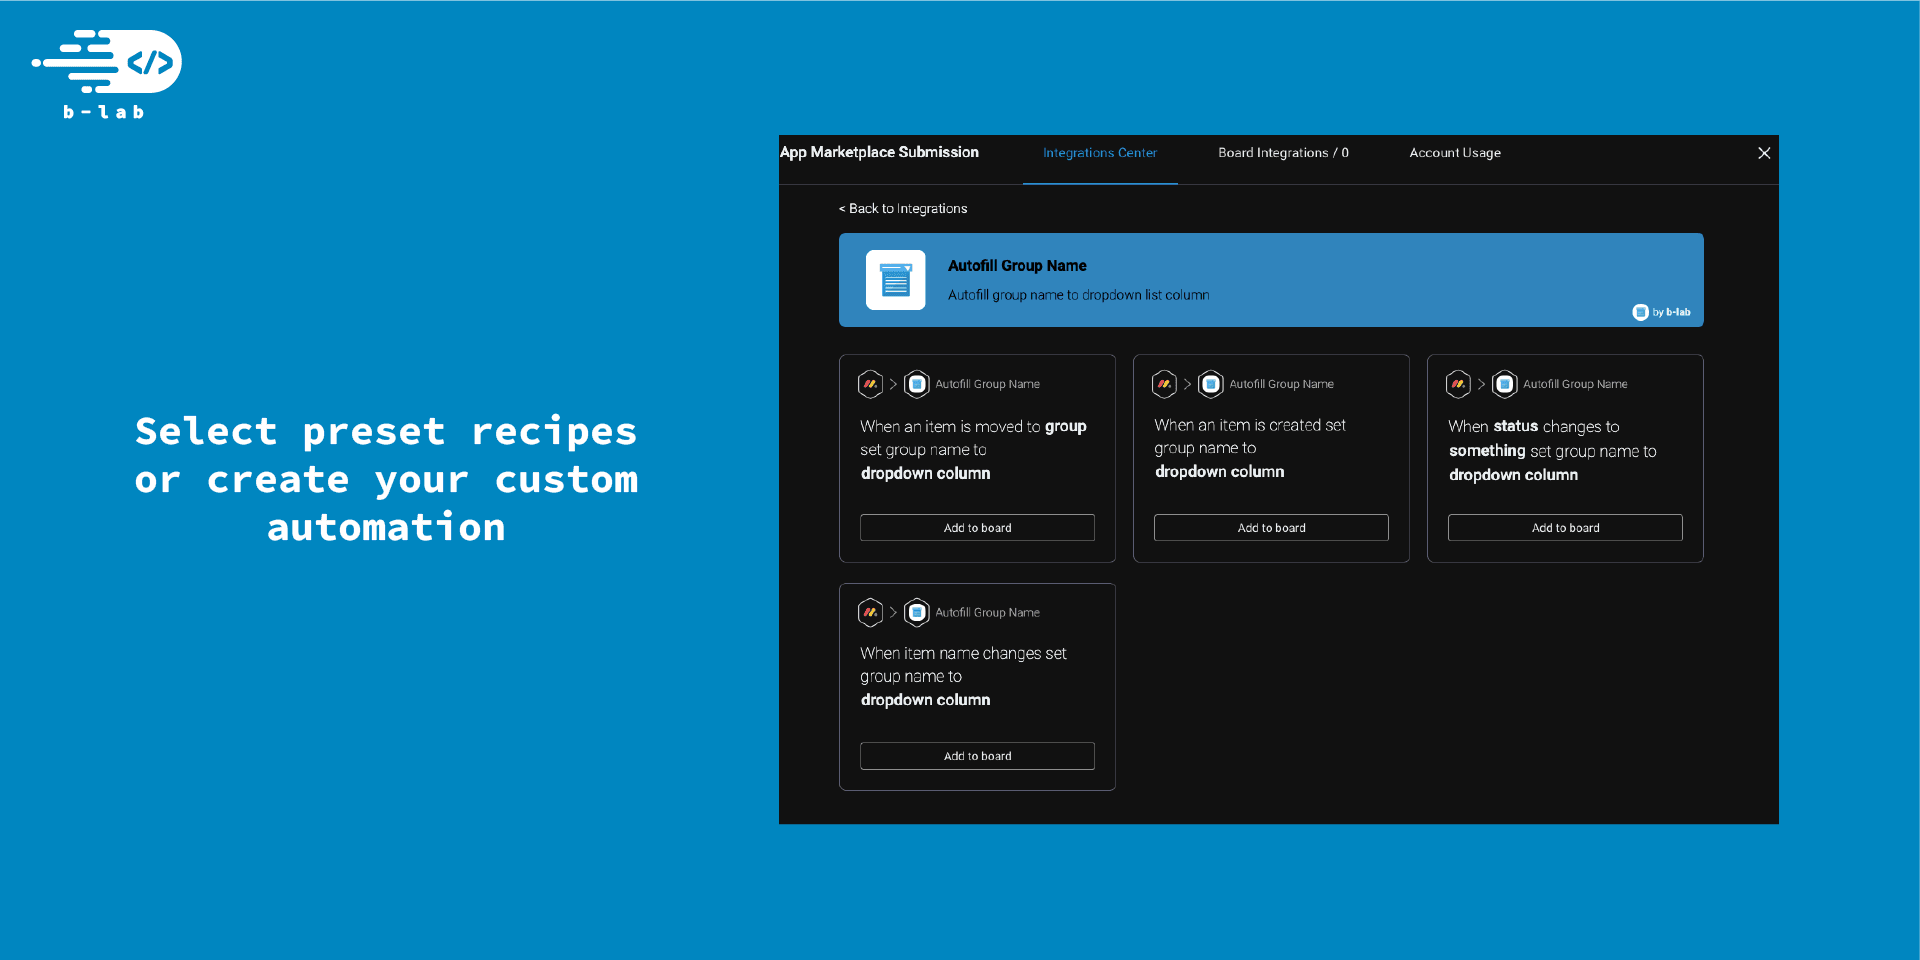Image resolution: width=1920 pixels, height=960 pixels.
Task: Select the 'When an item is created' recipe text
Action: pyautogui.click(x=1250, y=448)
